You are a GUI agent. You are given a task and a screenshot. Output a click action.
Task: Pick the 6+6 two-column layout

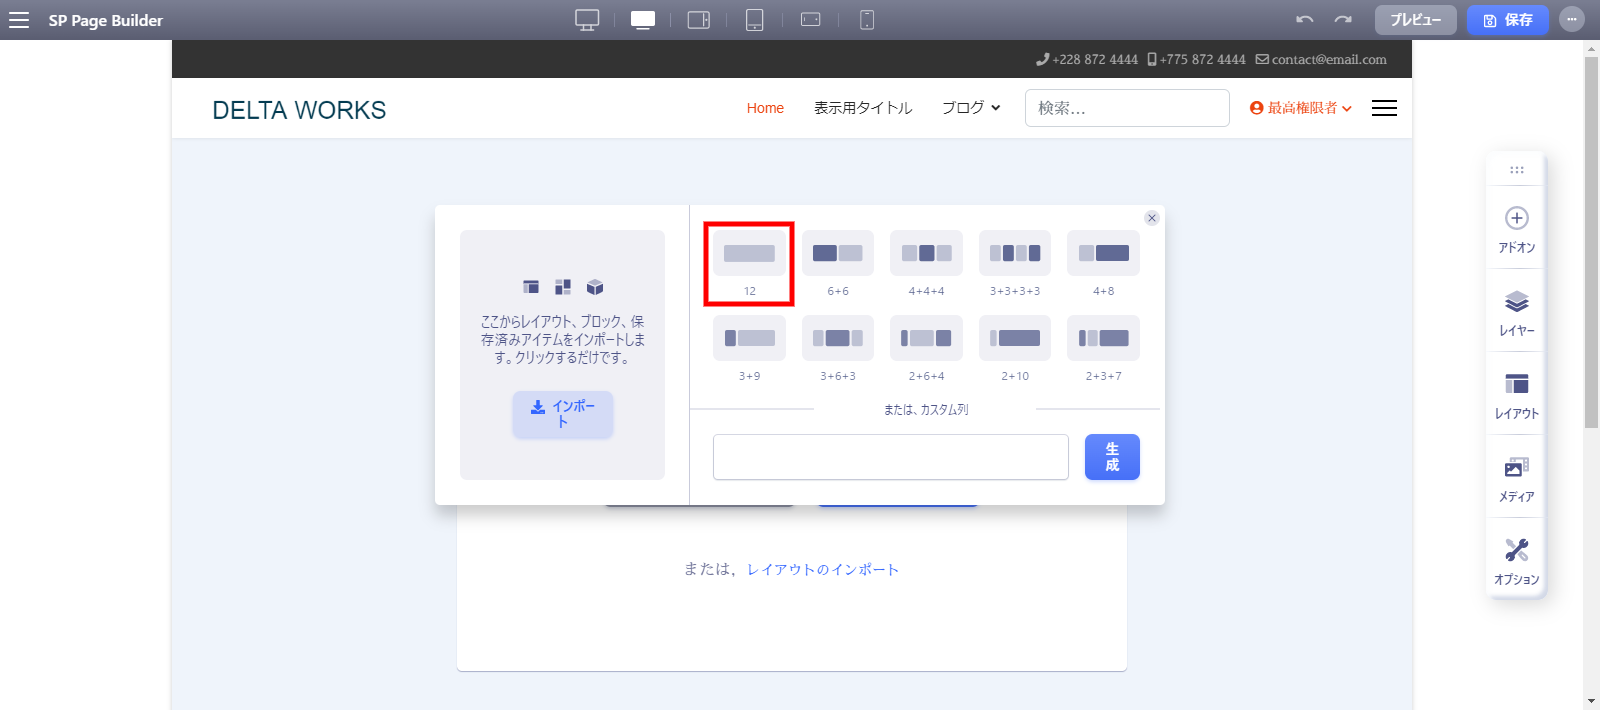pos(837,254)
